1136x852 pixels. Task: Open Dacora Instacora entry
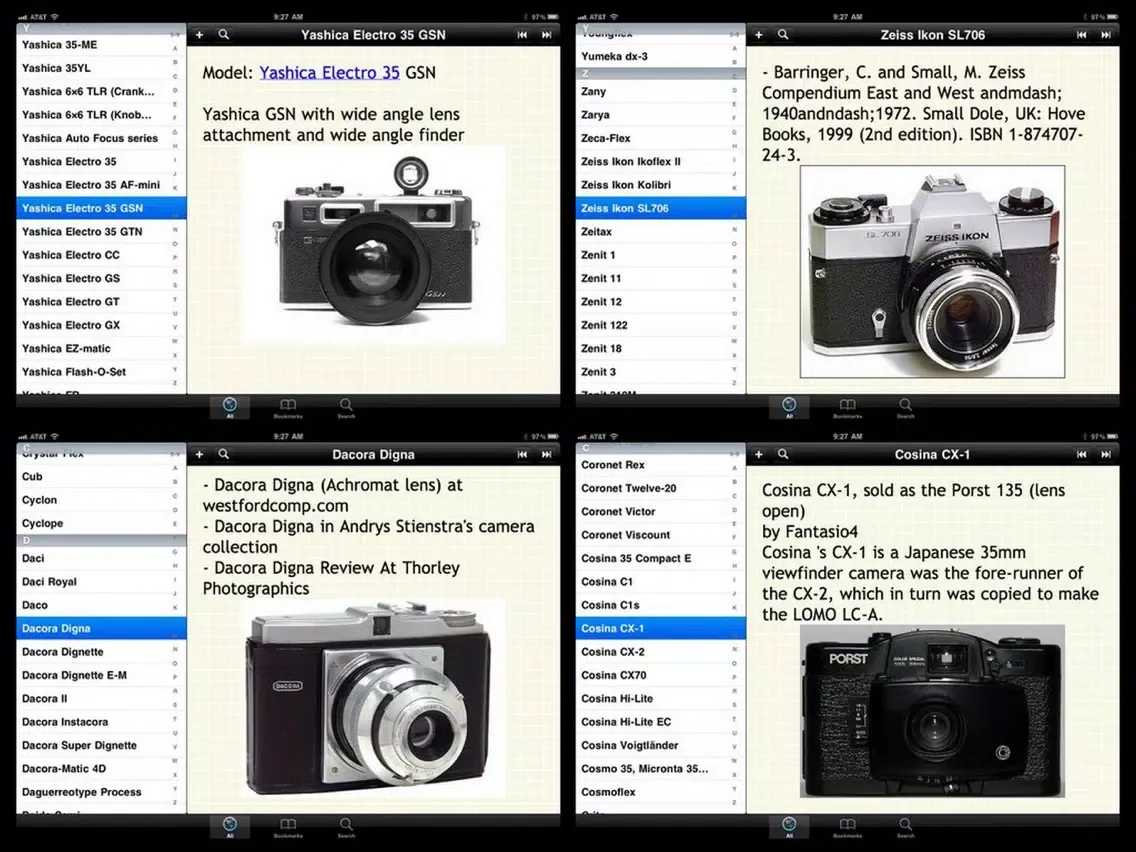(101, 722)
